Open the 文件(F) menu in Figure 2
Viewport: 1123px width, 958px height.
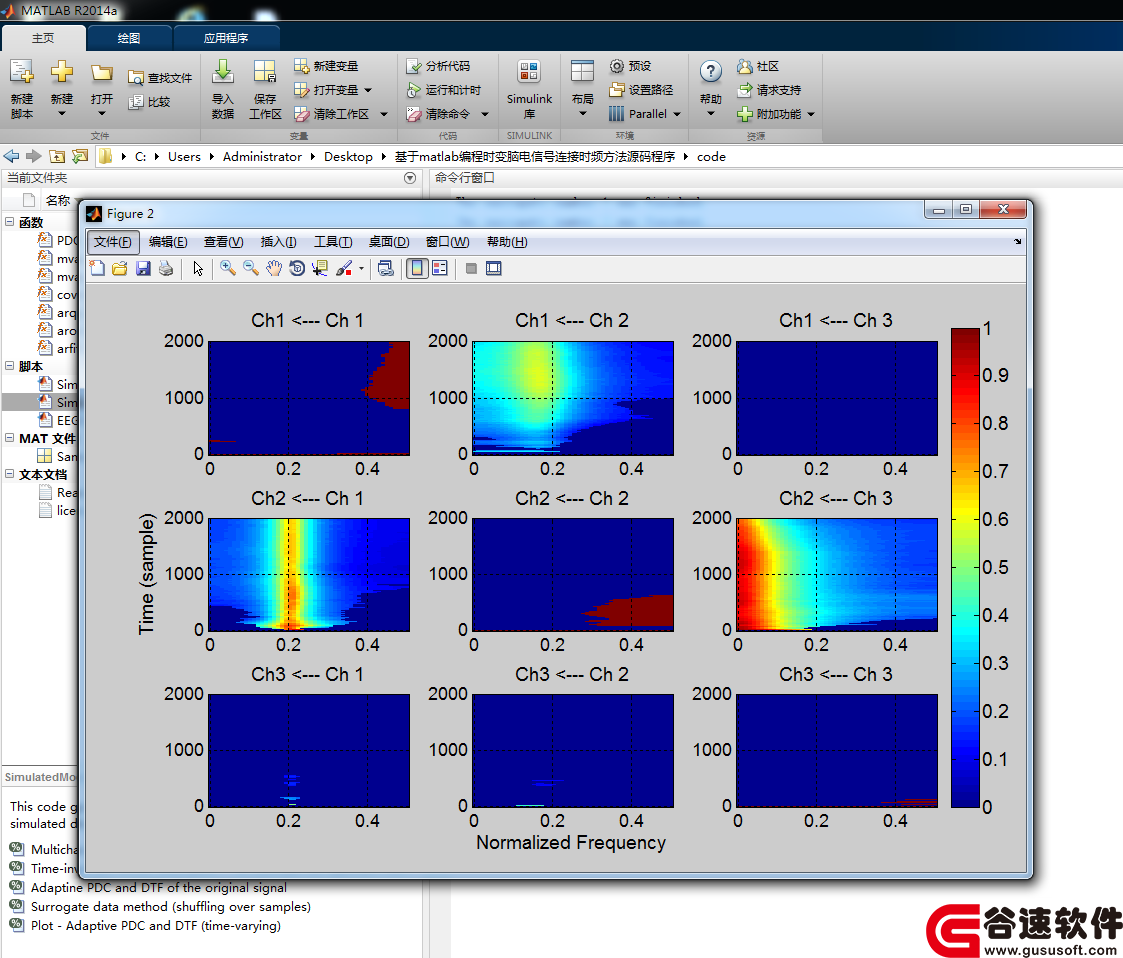pyautogui.click(x=112, y=242)
